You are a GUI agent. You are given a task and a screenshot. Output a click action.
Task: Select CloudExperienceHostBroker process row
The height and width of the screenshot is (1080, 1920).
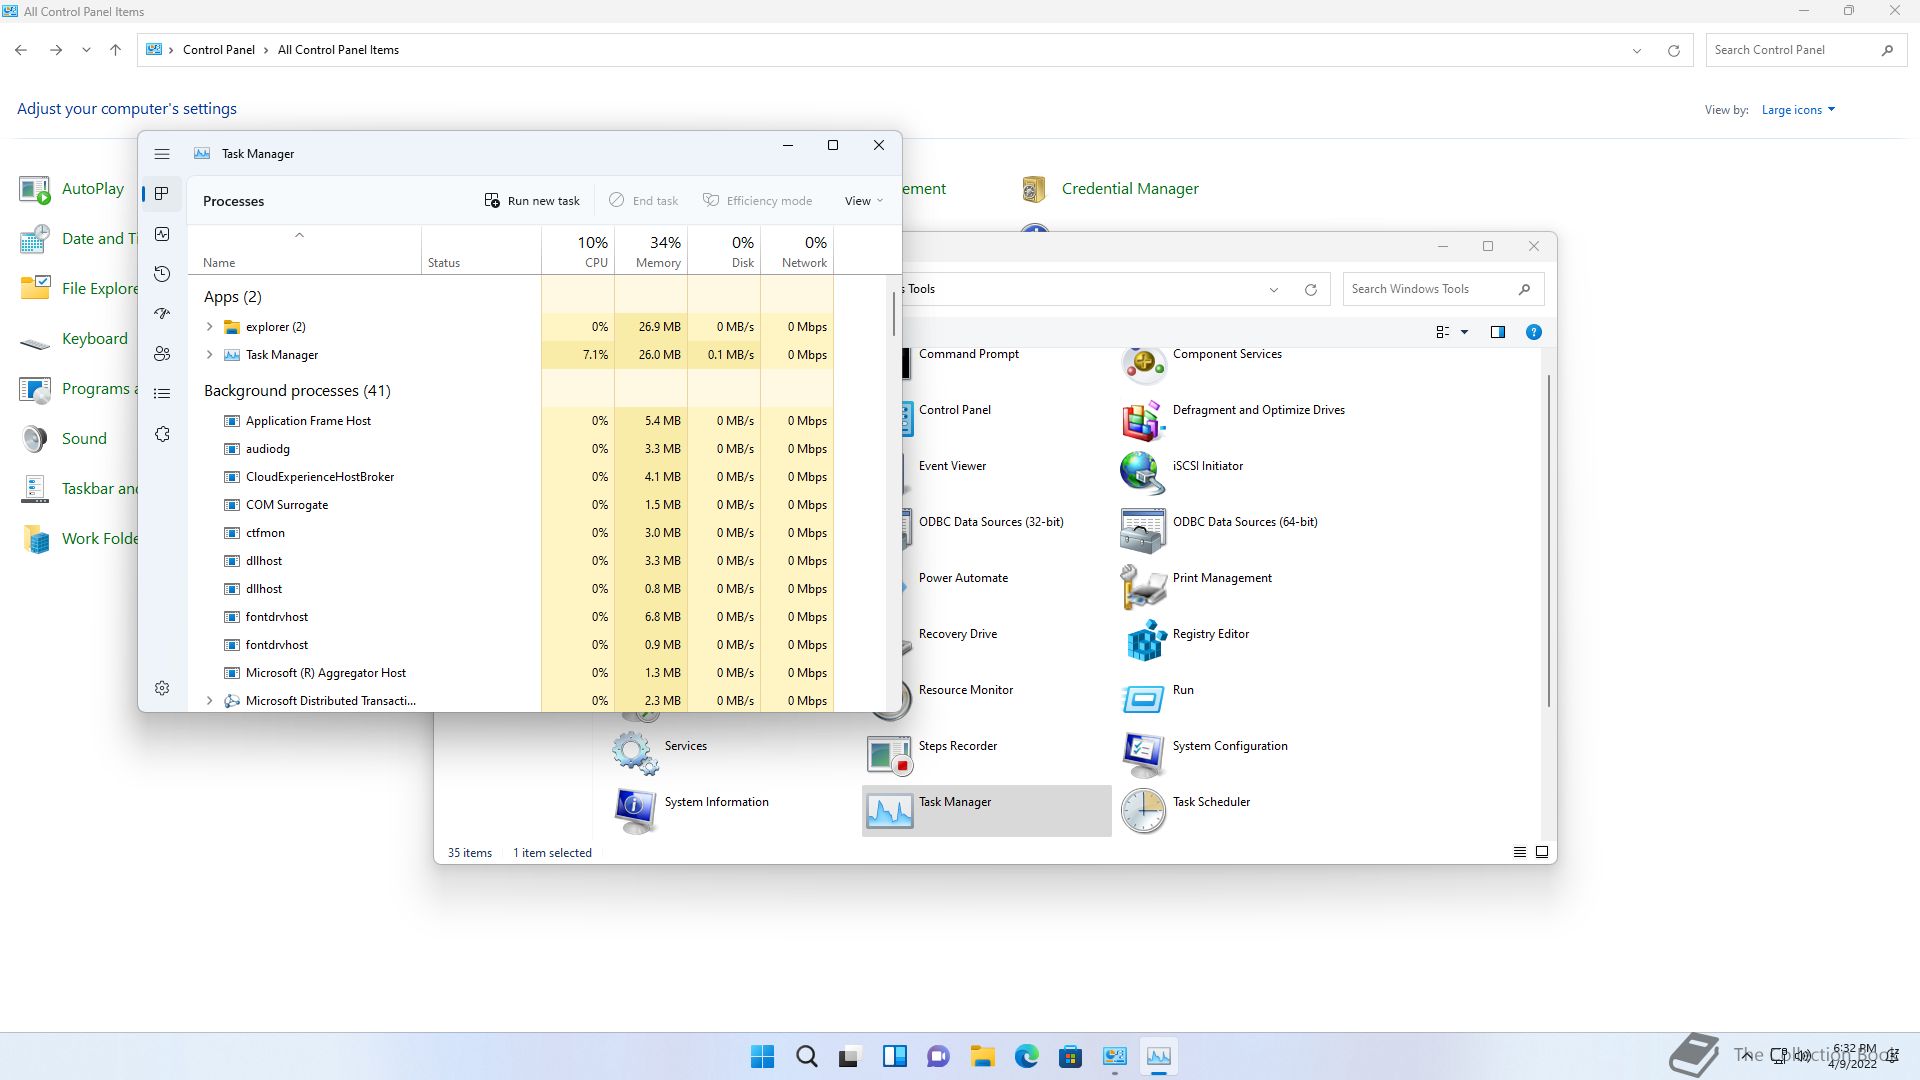pyautogui.click(x=510, y=477)
